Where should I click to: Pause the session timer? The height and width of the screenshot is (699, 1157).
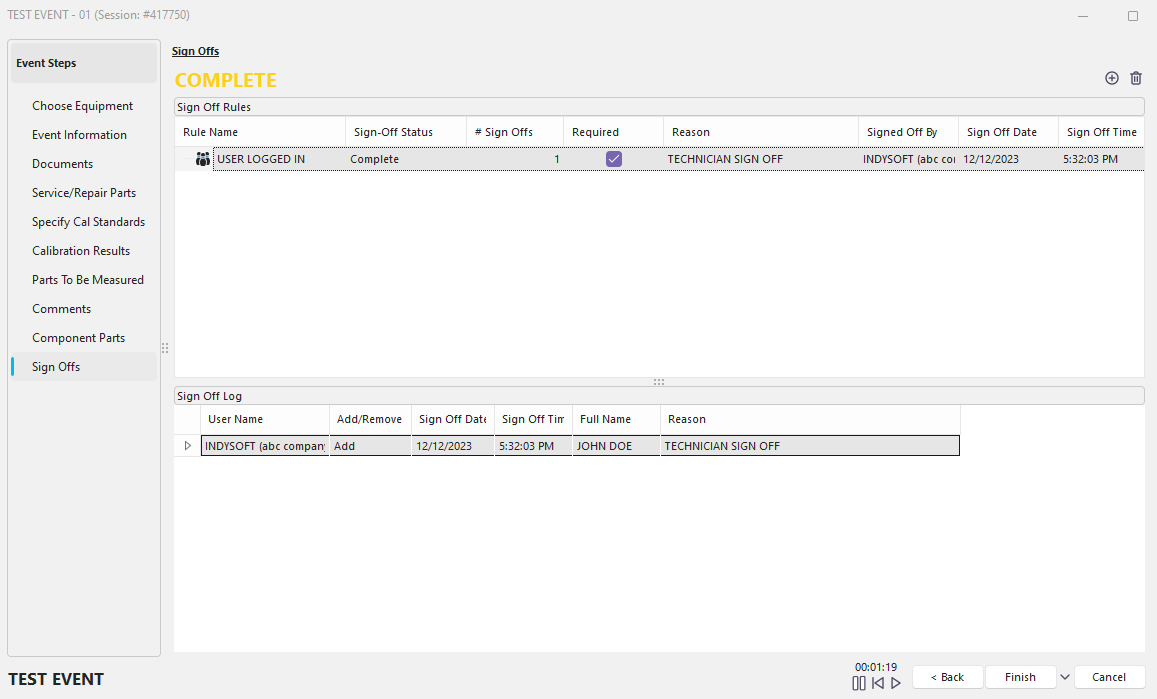point(859,683)
